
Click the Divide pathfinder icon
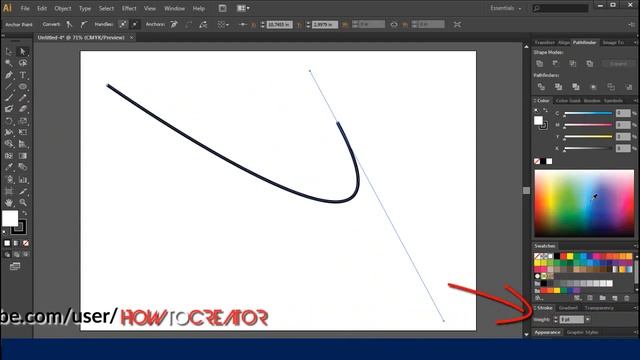(x=541, y=87)
